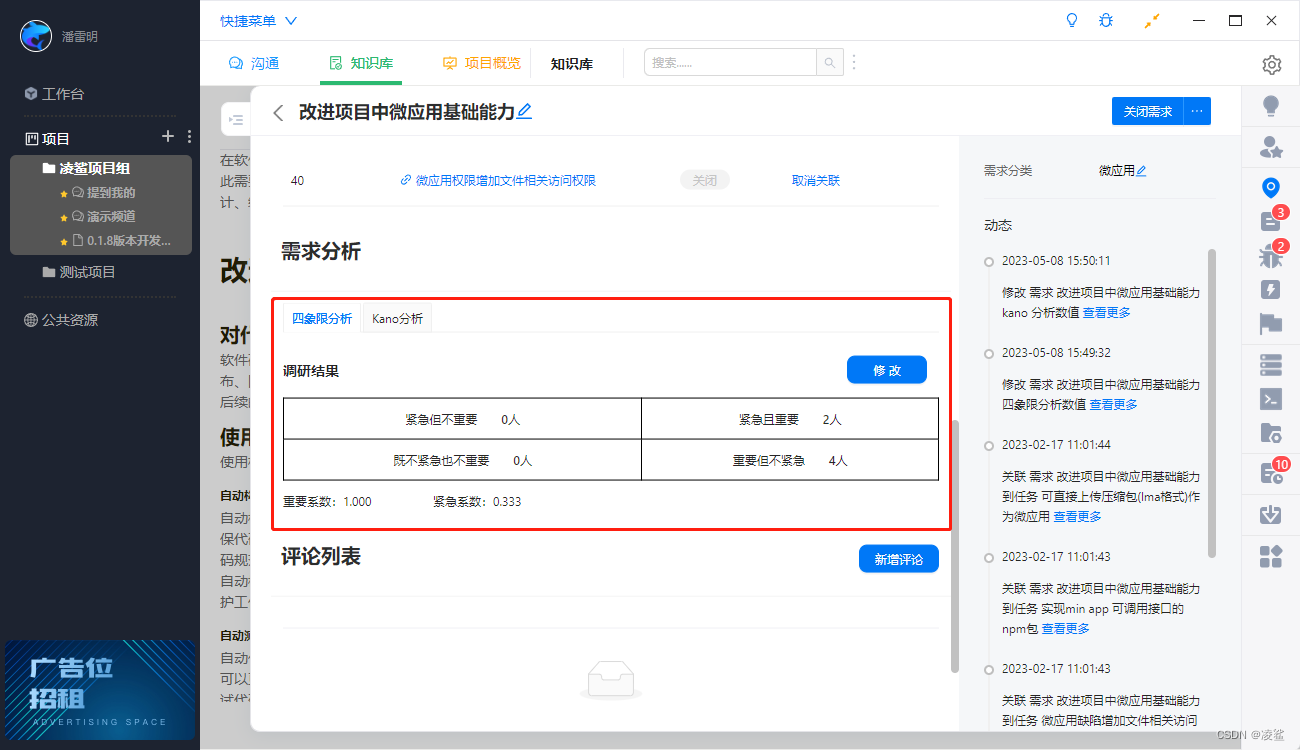This screenshot has width=1300, height=750.
Task: Open the terminal prompt icon in sidebar
Action: tap(1271, 399)
